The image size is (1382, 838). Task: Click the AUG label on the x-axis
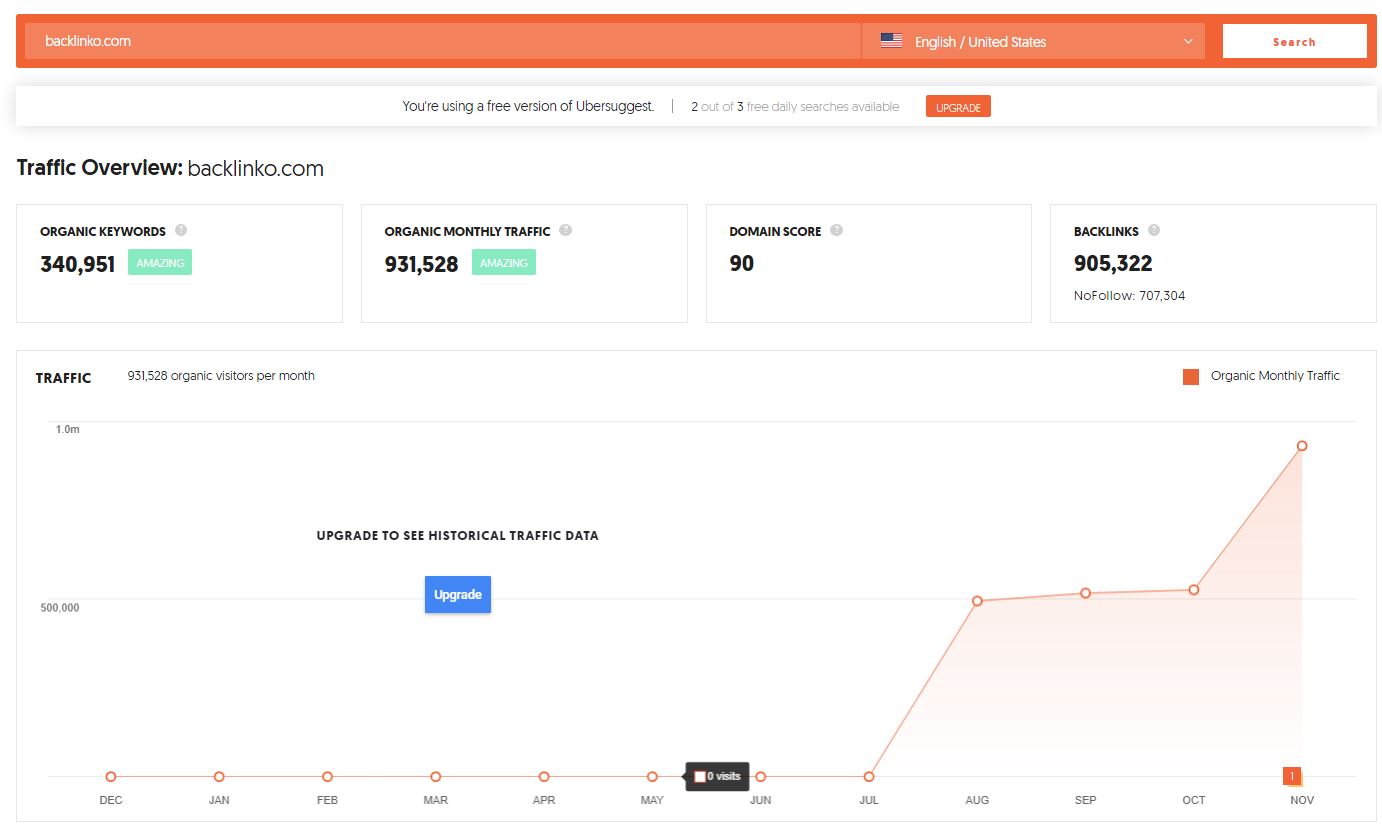coord(977,800)
